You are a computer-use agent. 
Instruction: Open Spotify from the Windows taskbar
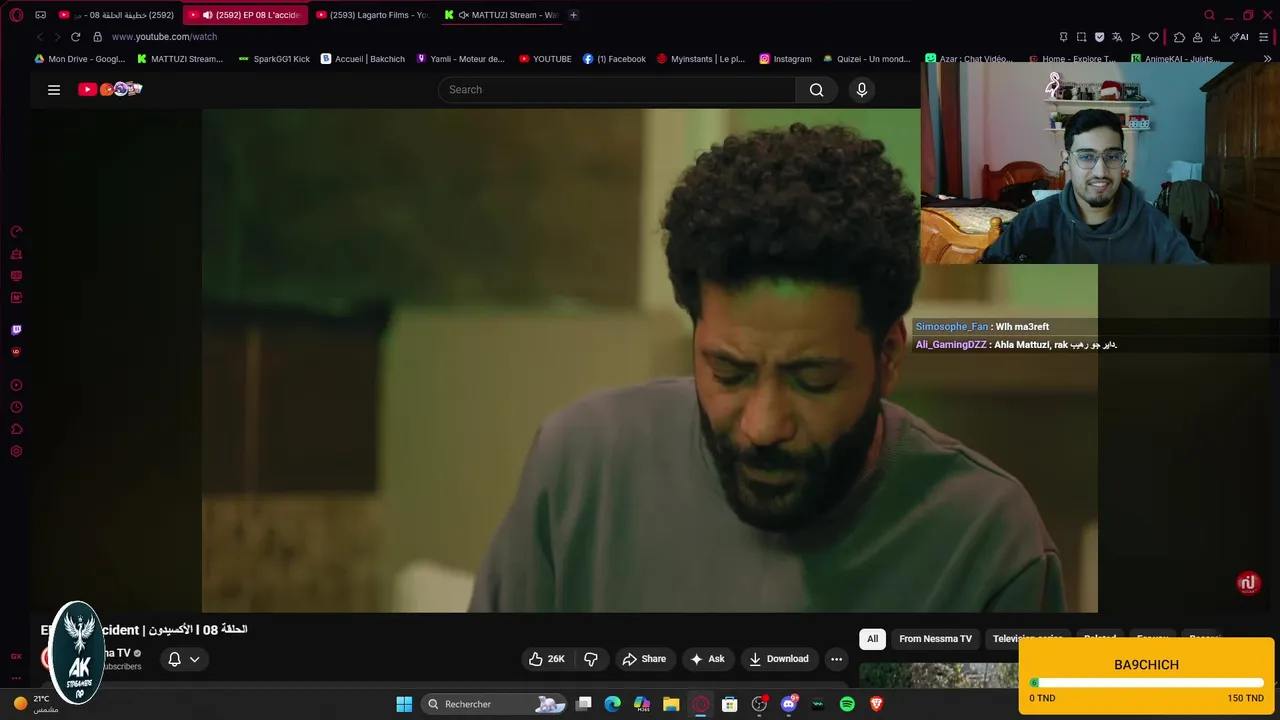(847, 704)
